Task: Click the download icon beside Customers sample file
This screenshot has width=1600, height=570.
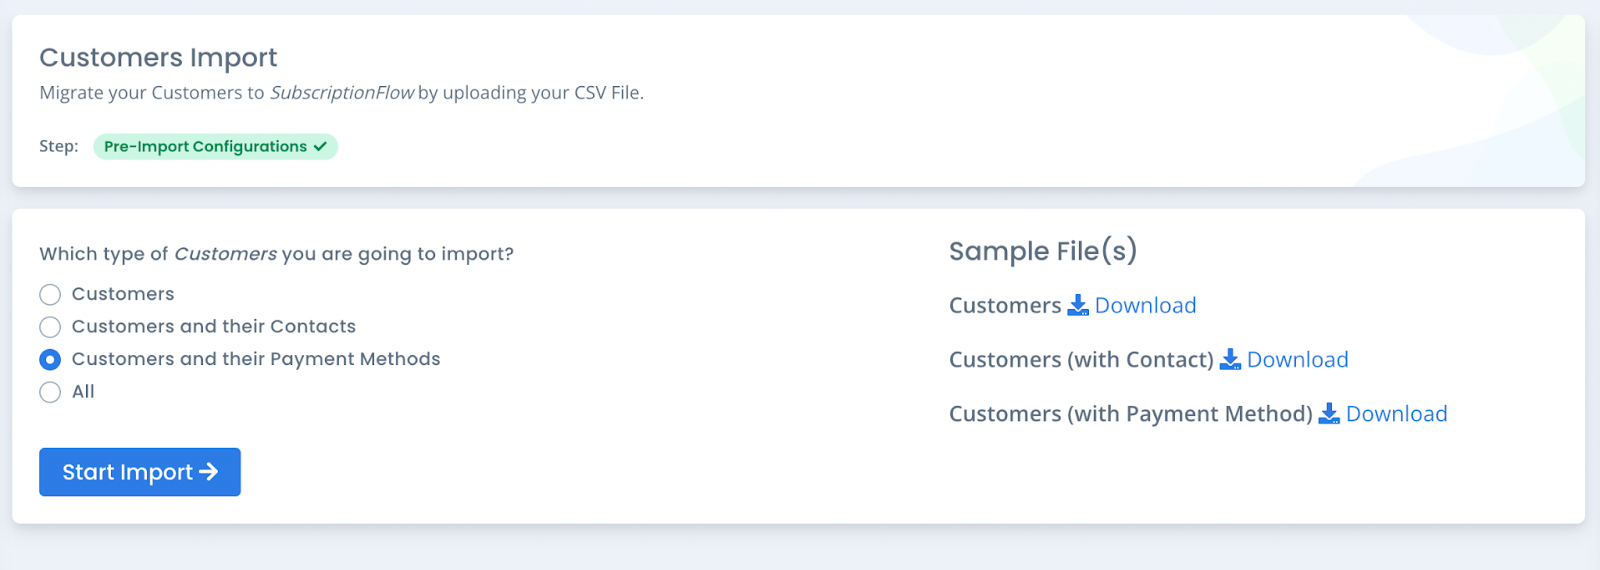Action: tap(1078, 305)
